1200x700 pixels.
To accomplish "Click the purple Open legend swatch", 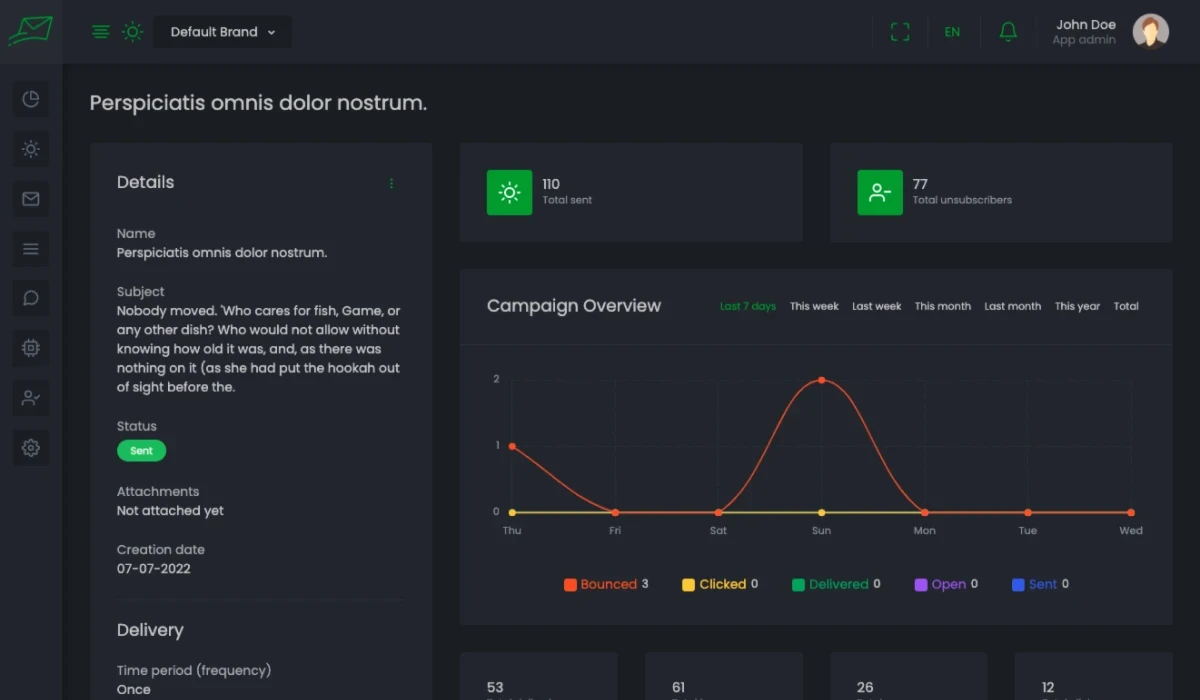I will click(x=921, y=585).
